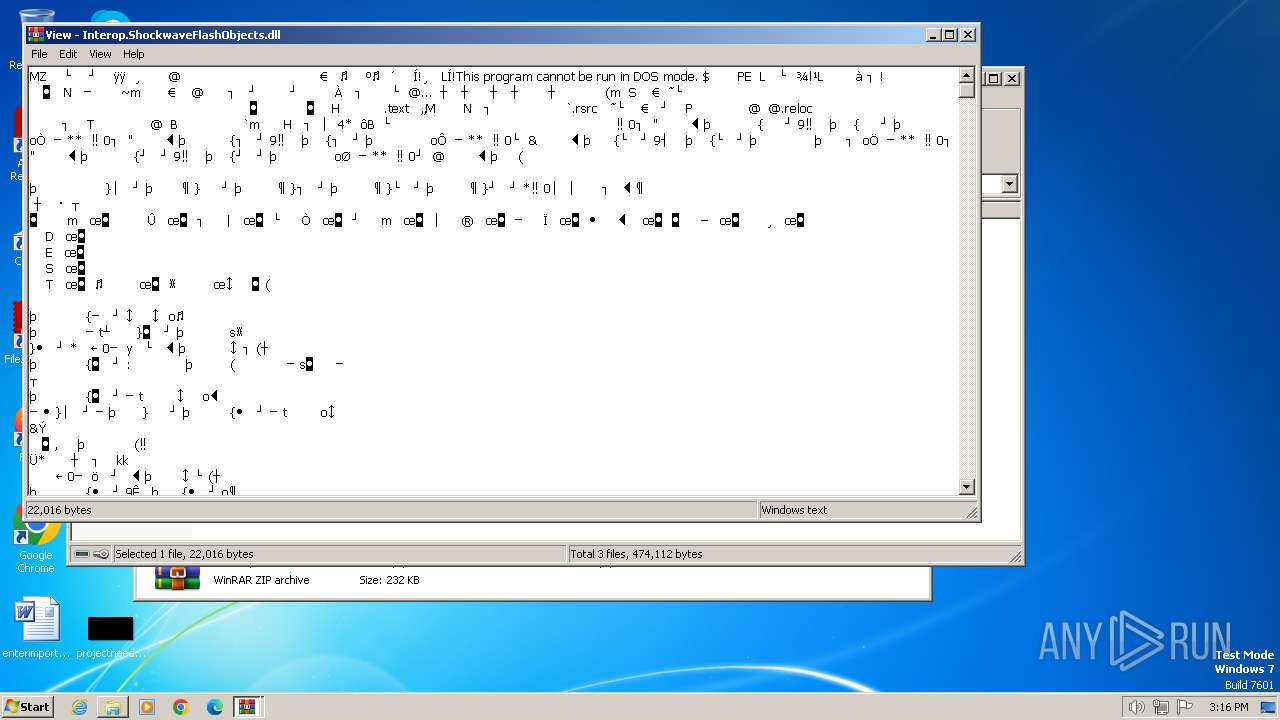Viewport: 1280px width, 720px height.
Task: Open the address dropdown in WinRAR window
Action: (x=1009, y=184)
